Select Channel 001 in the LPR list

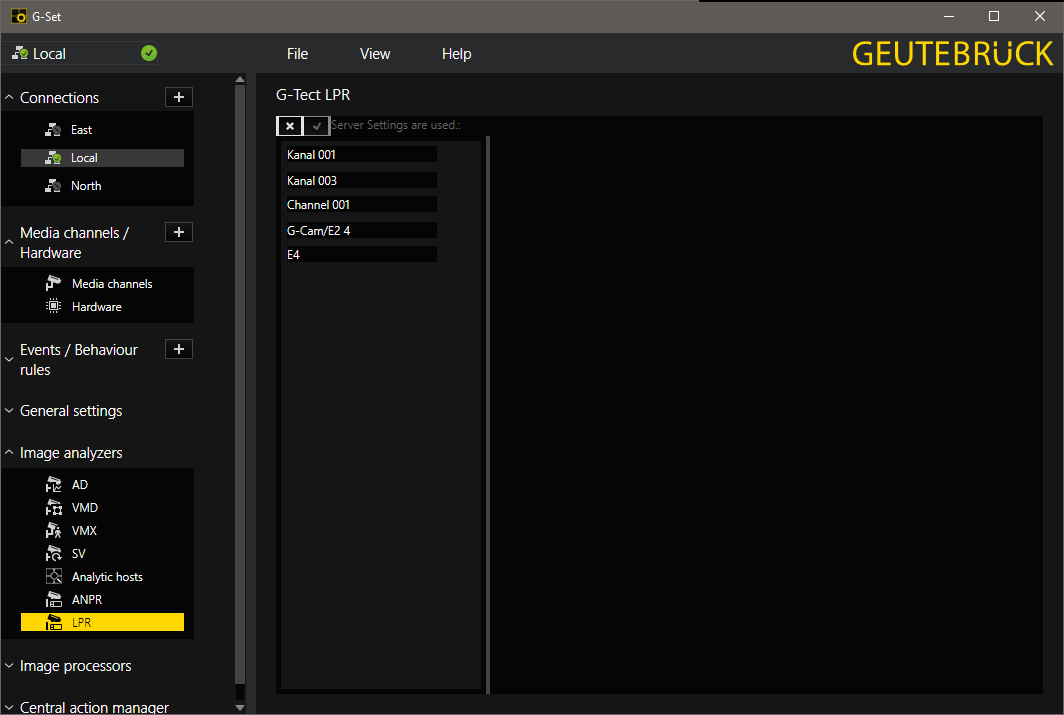click(361, 204)
